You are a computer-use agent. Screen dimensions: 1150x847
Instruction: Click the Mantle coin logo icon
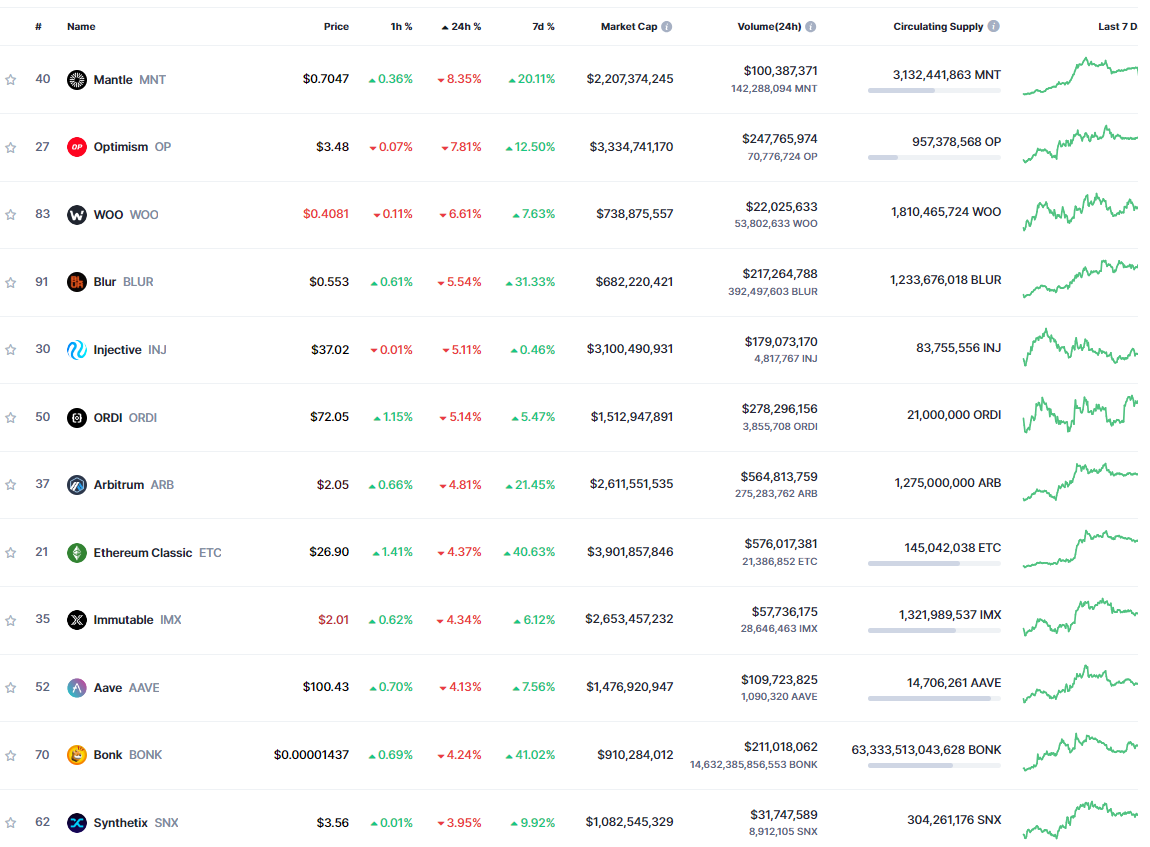tap(76, 79)
